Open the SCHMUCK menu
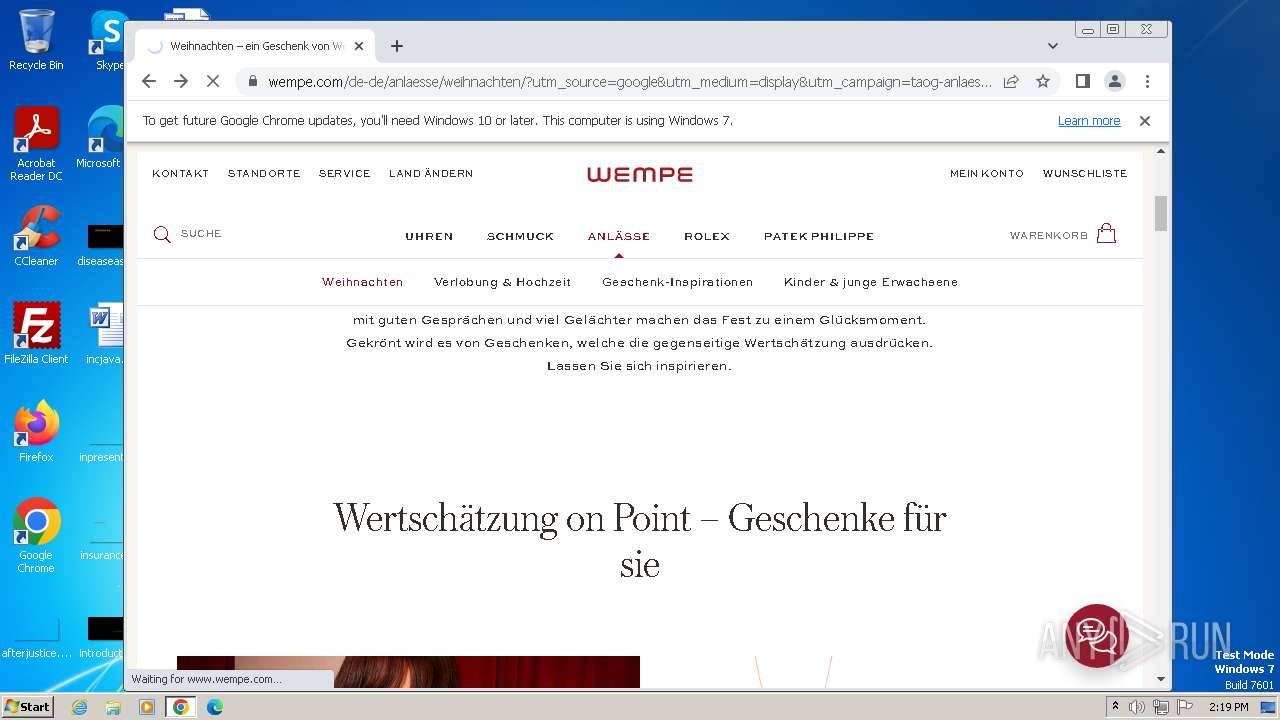Image resolution: width=1280 pixels, height=720 pixels. [520, 237]
